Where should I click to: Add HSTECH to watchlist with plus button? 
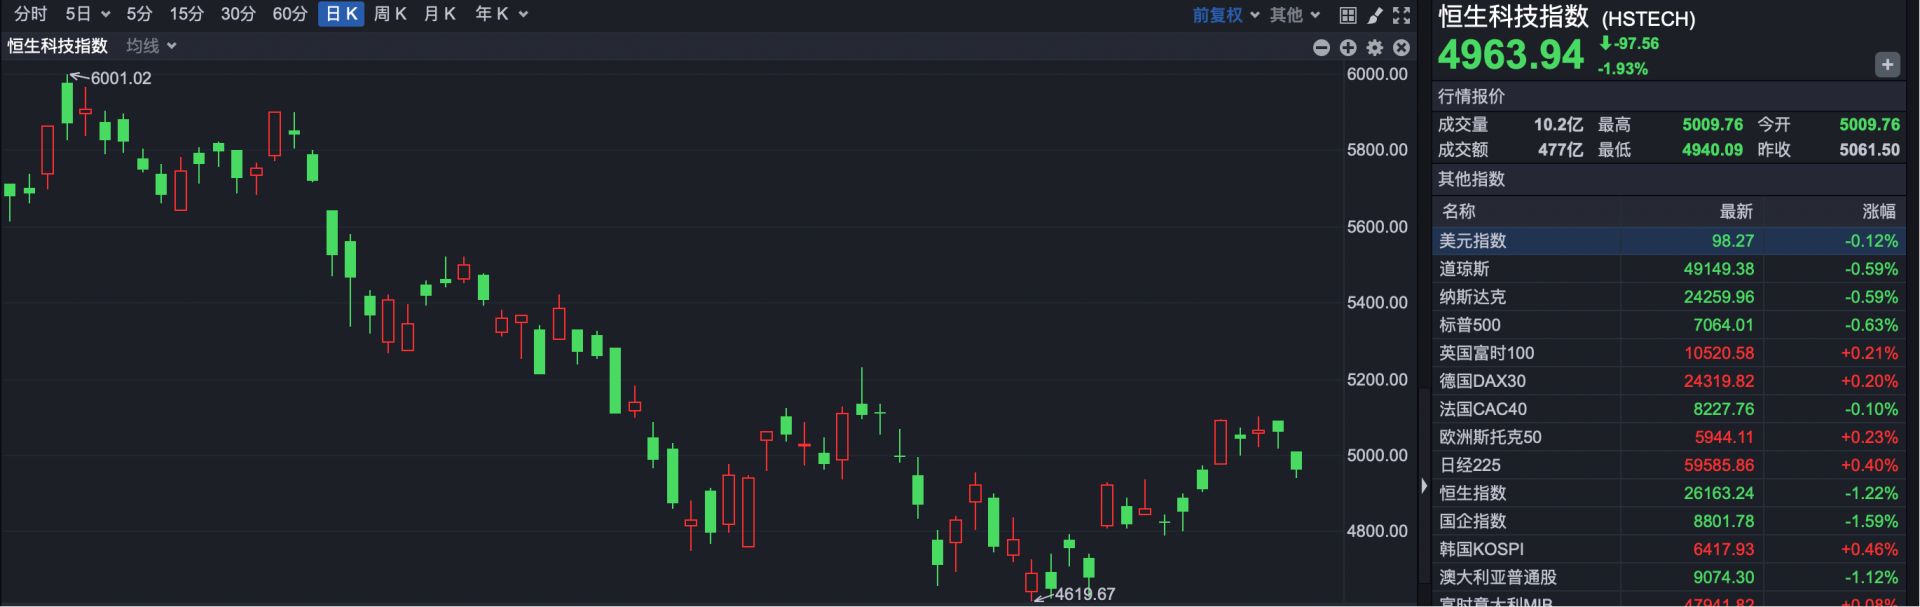pos(1886,65)
